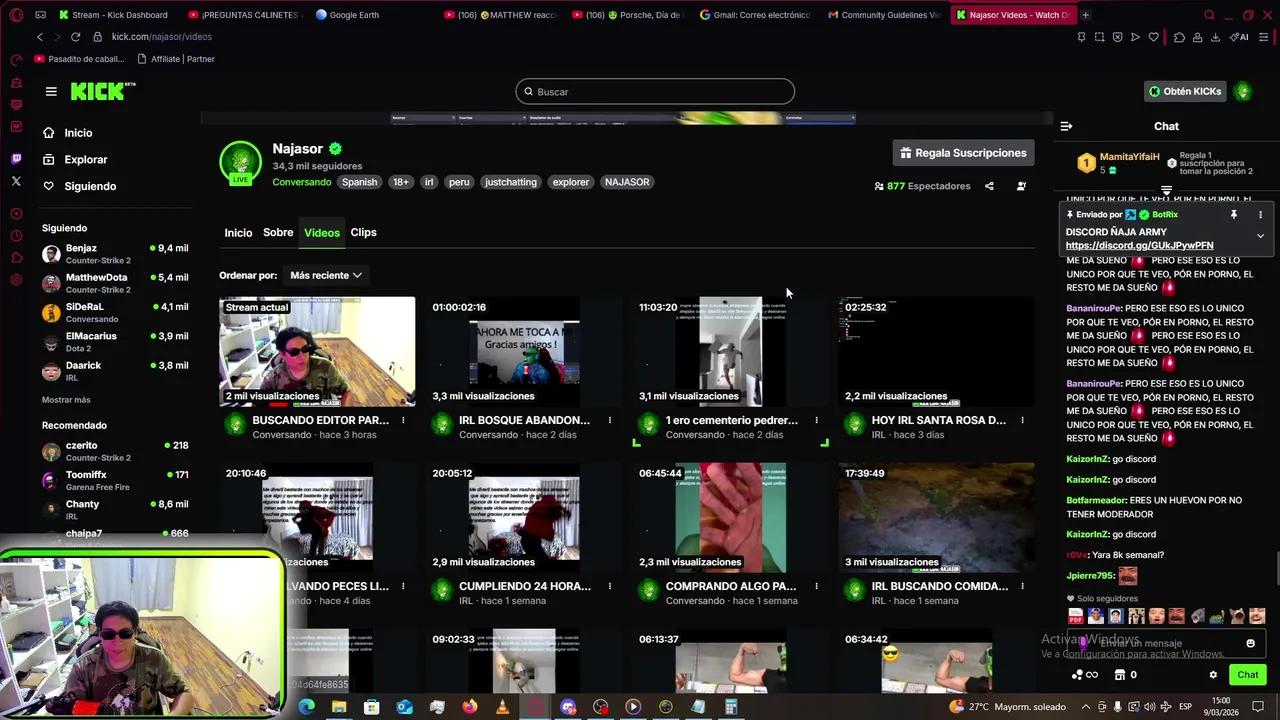Click the Buscar search field

click(x=655, y=92)
